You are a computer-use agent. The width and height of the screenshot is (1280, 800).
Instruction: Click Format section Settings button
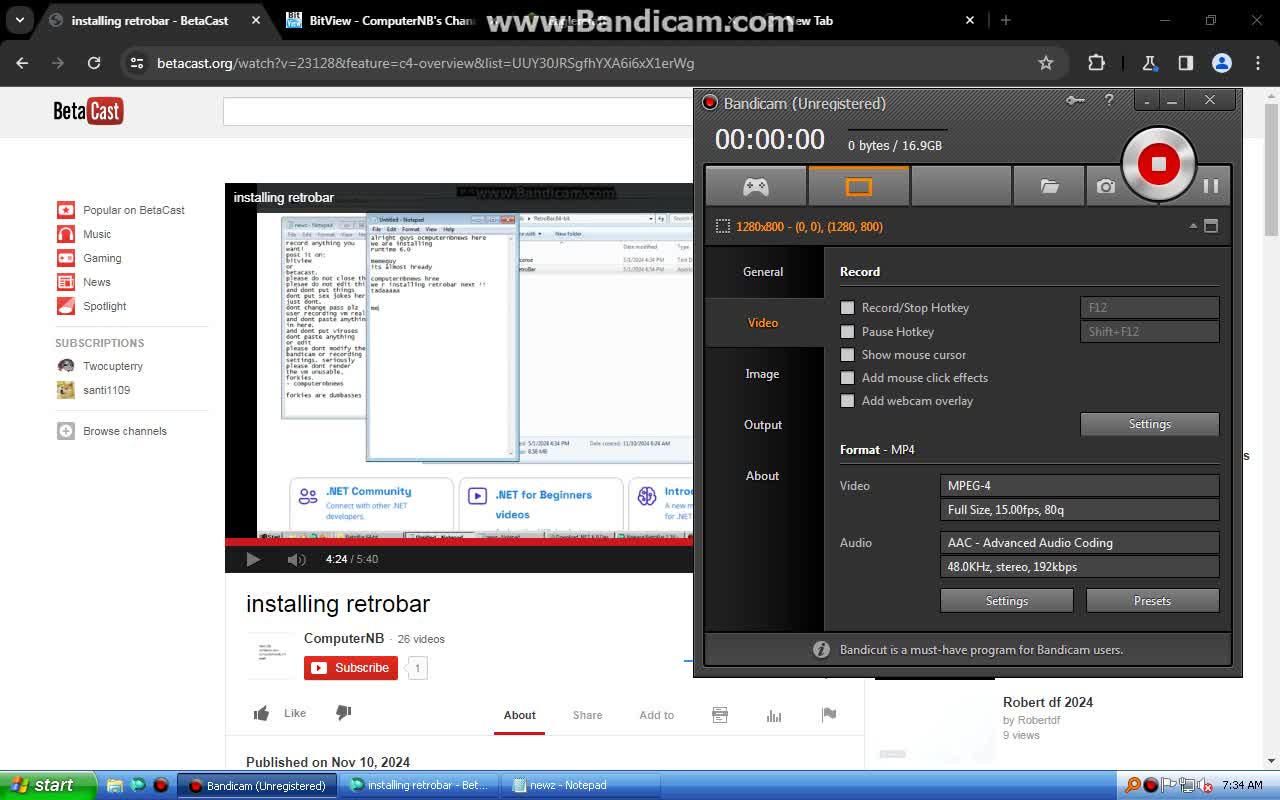[1007, 601]
